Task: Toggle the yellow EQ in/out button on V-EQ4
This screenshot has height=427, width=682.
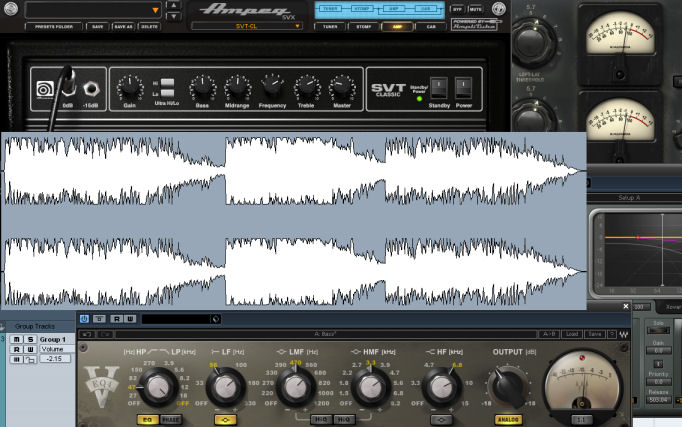Action: pos(147,420)
